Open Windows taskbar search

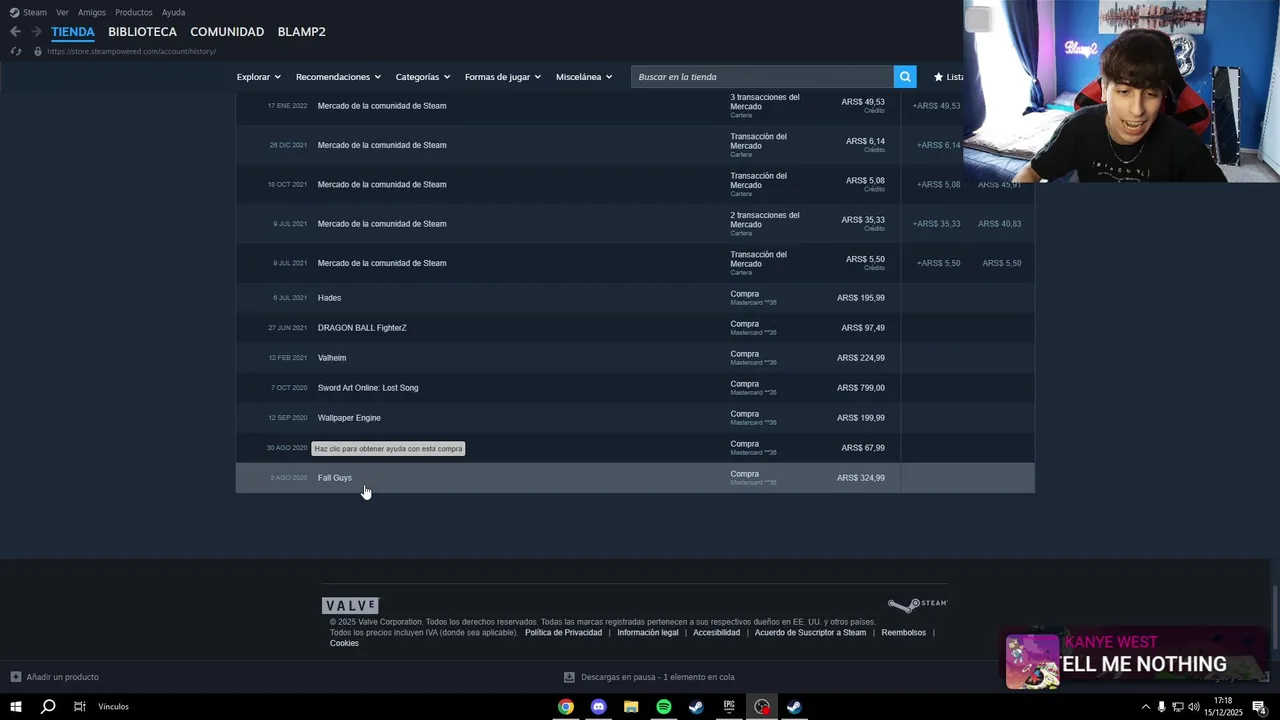[48, 707]
